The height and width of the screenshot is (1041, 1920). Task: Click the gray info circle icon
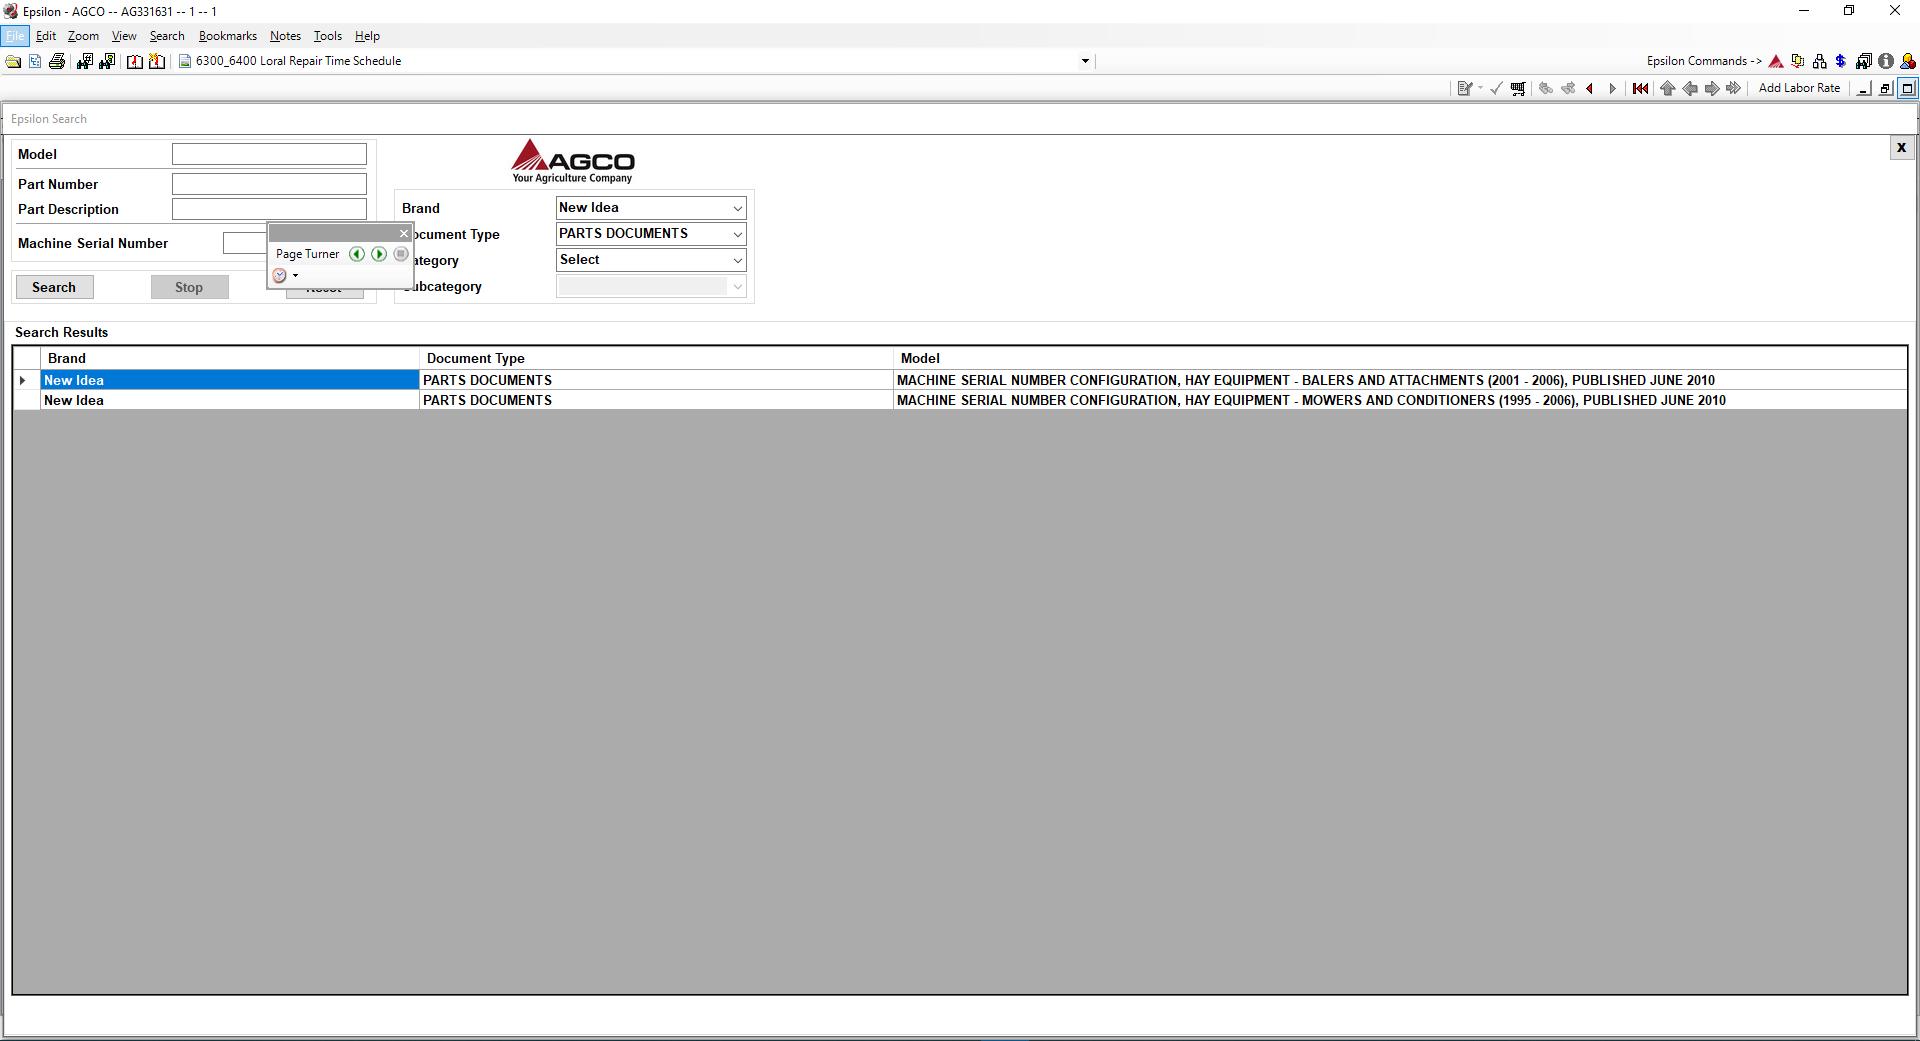tap(1886, 62)
